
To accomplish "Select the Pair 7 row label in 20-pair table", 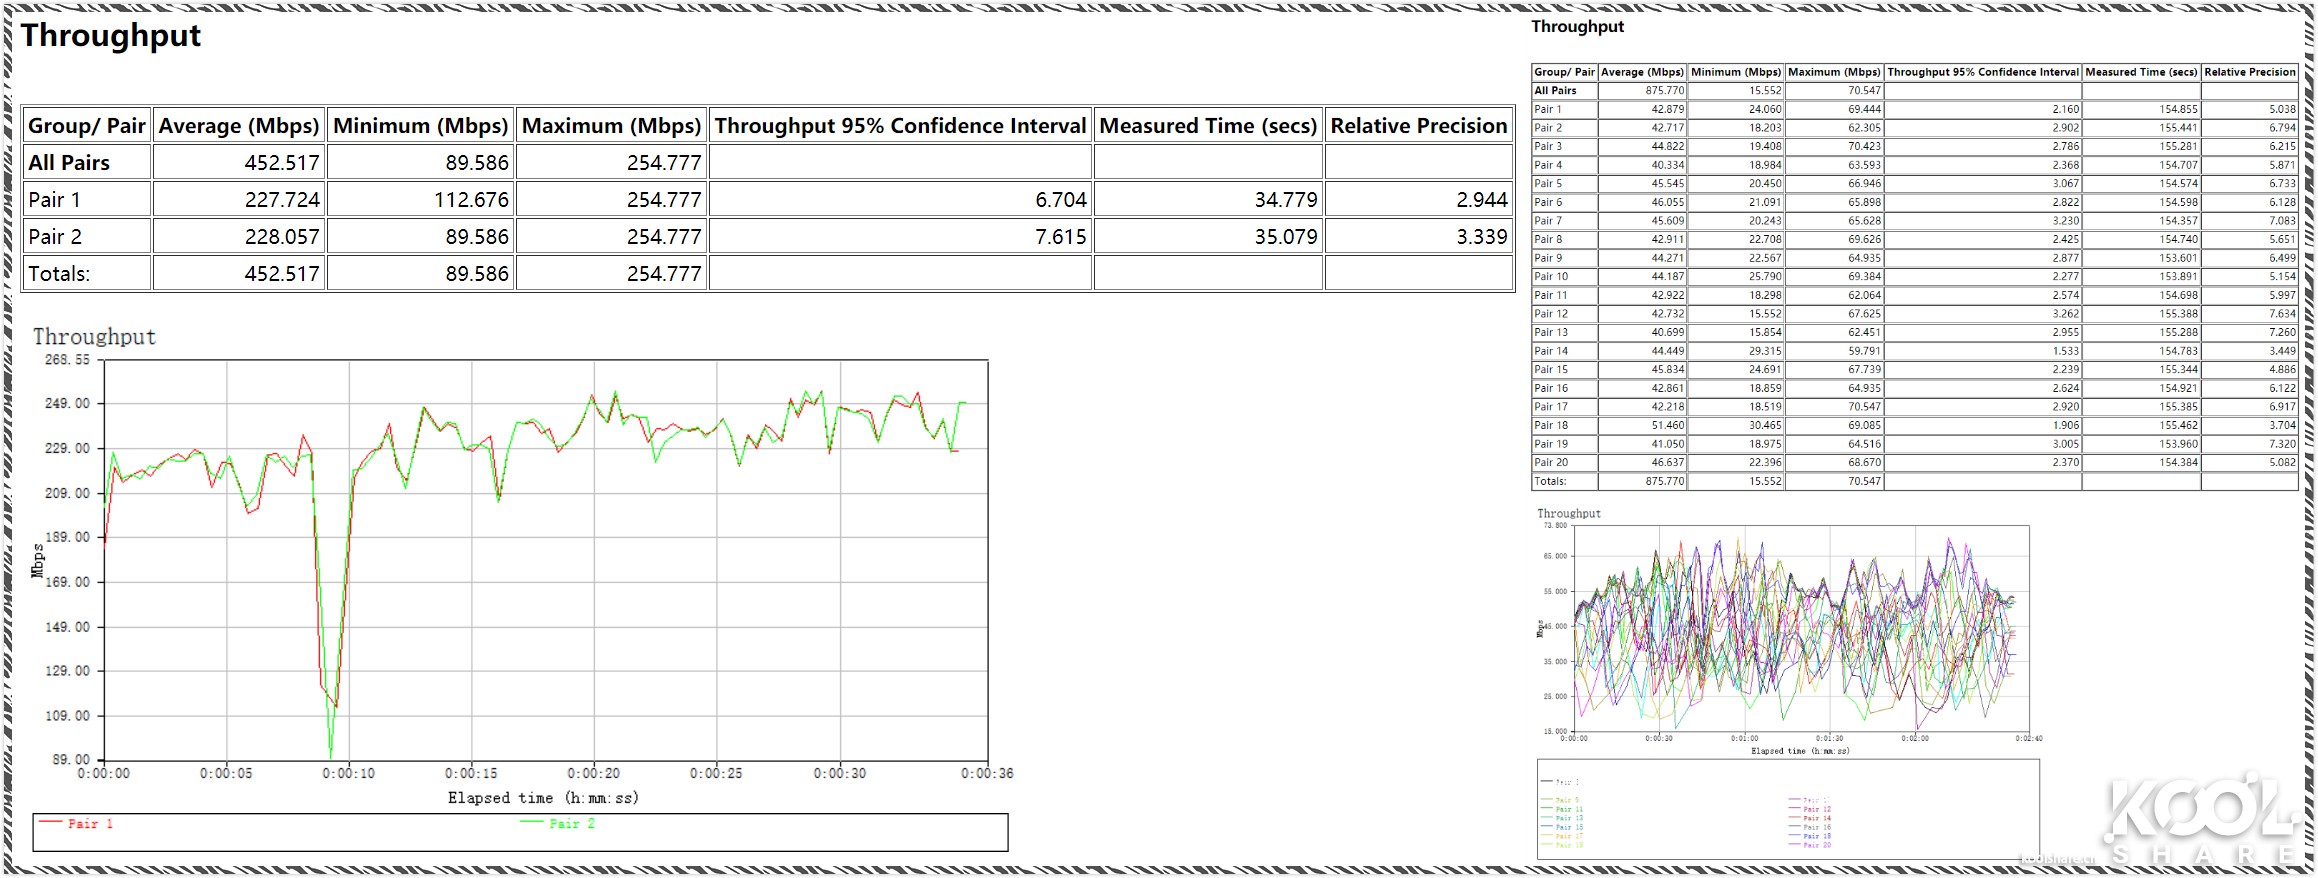I will (1548, 221).
